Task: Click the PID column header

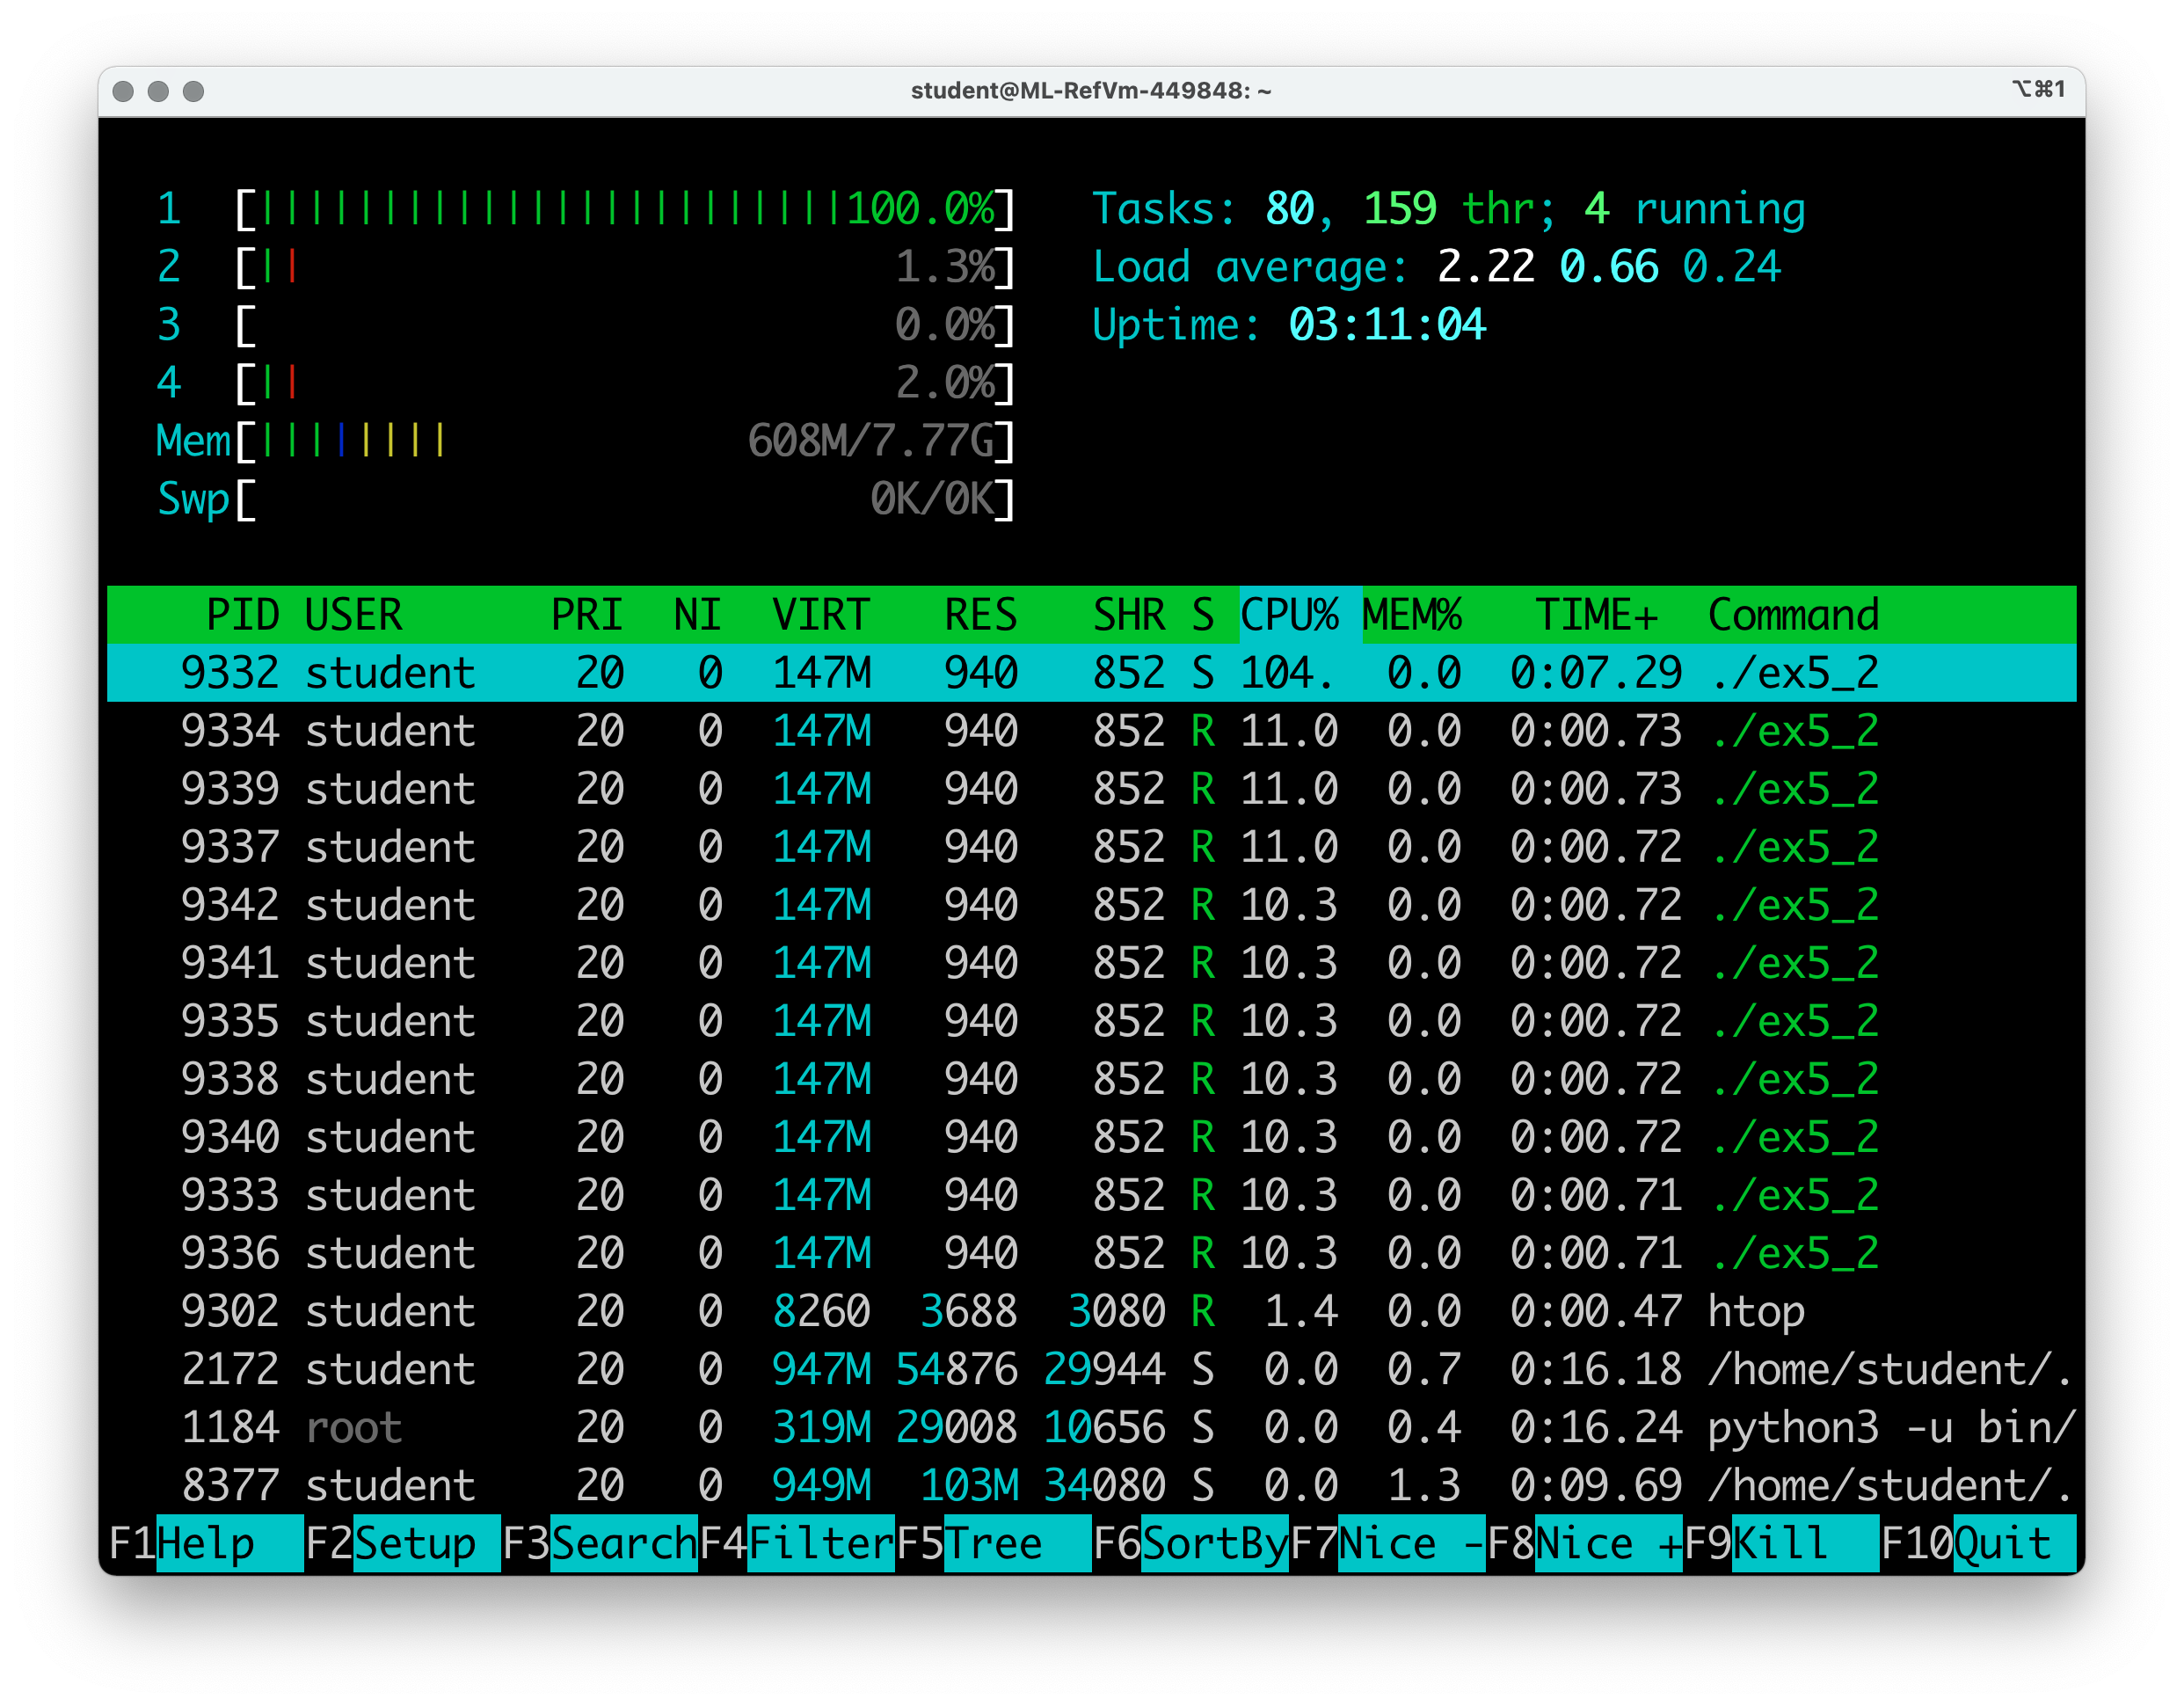Action: click(x=242, y=614)
